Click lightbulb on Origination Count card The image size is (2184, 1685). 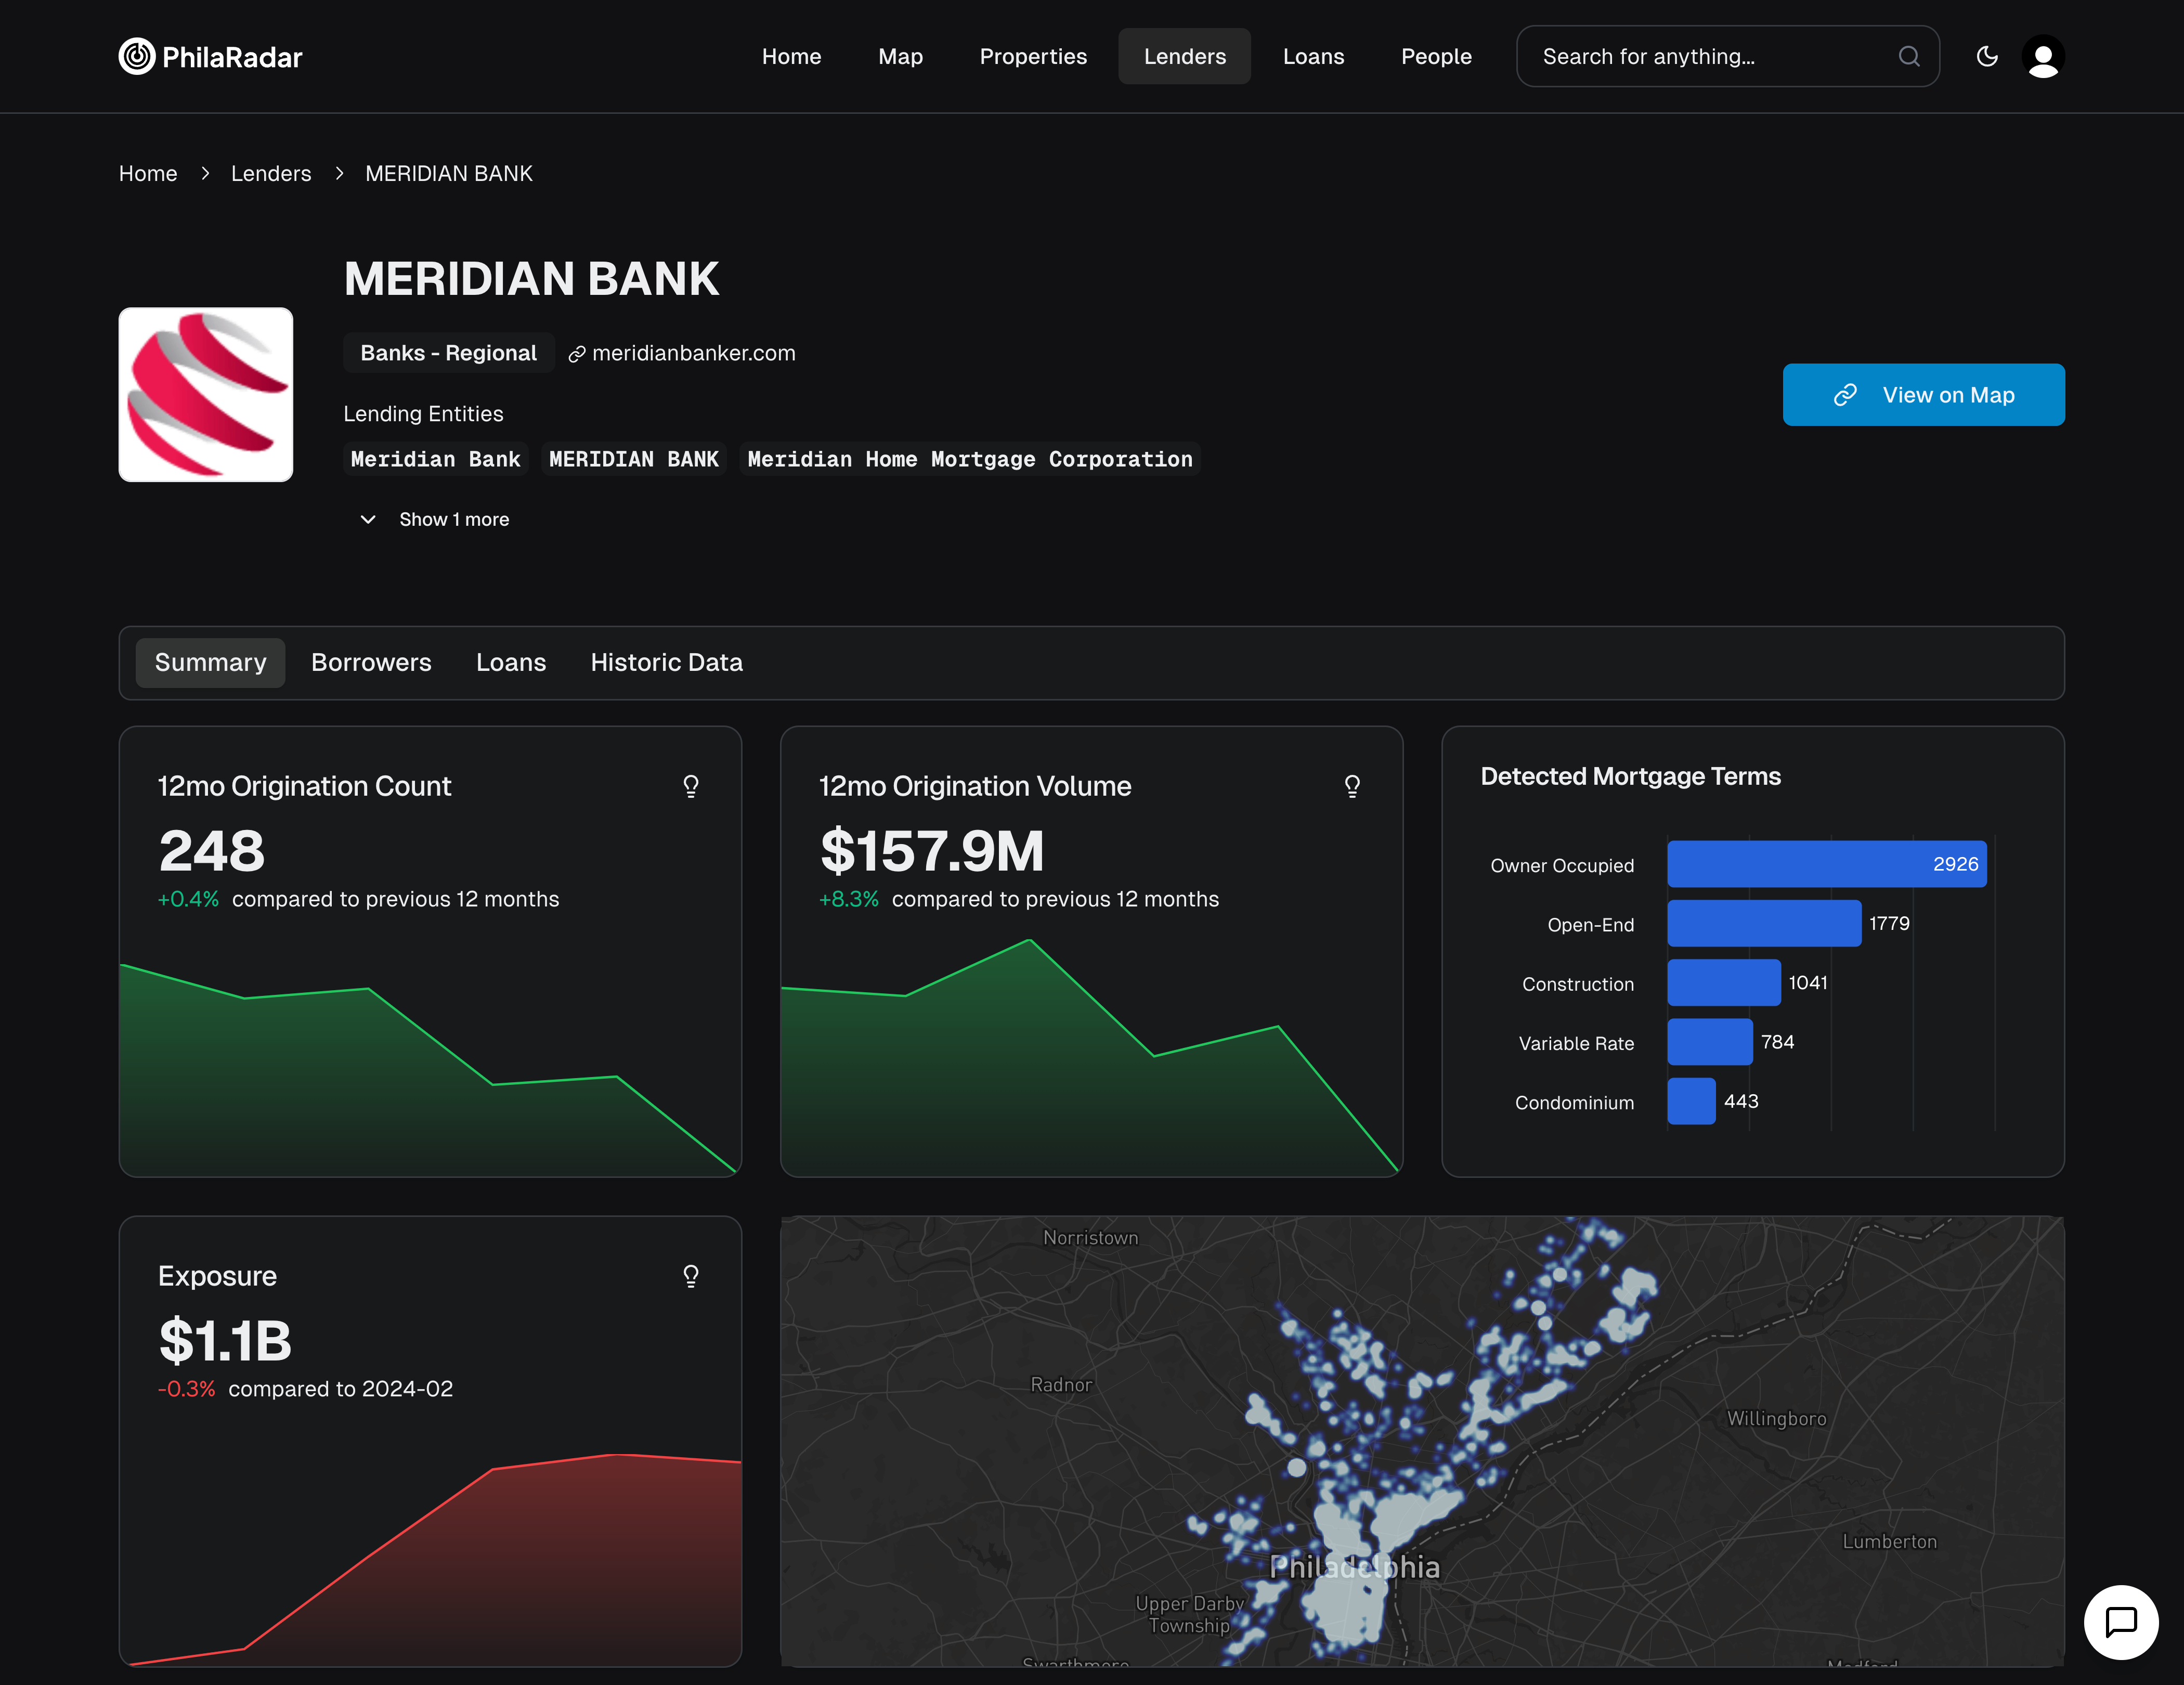tap(690, 786)
